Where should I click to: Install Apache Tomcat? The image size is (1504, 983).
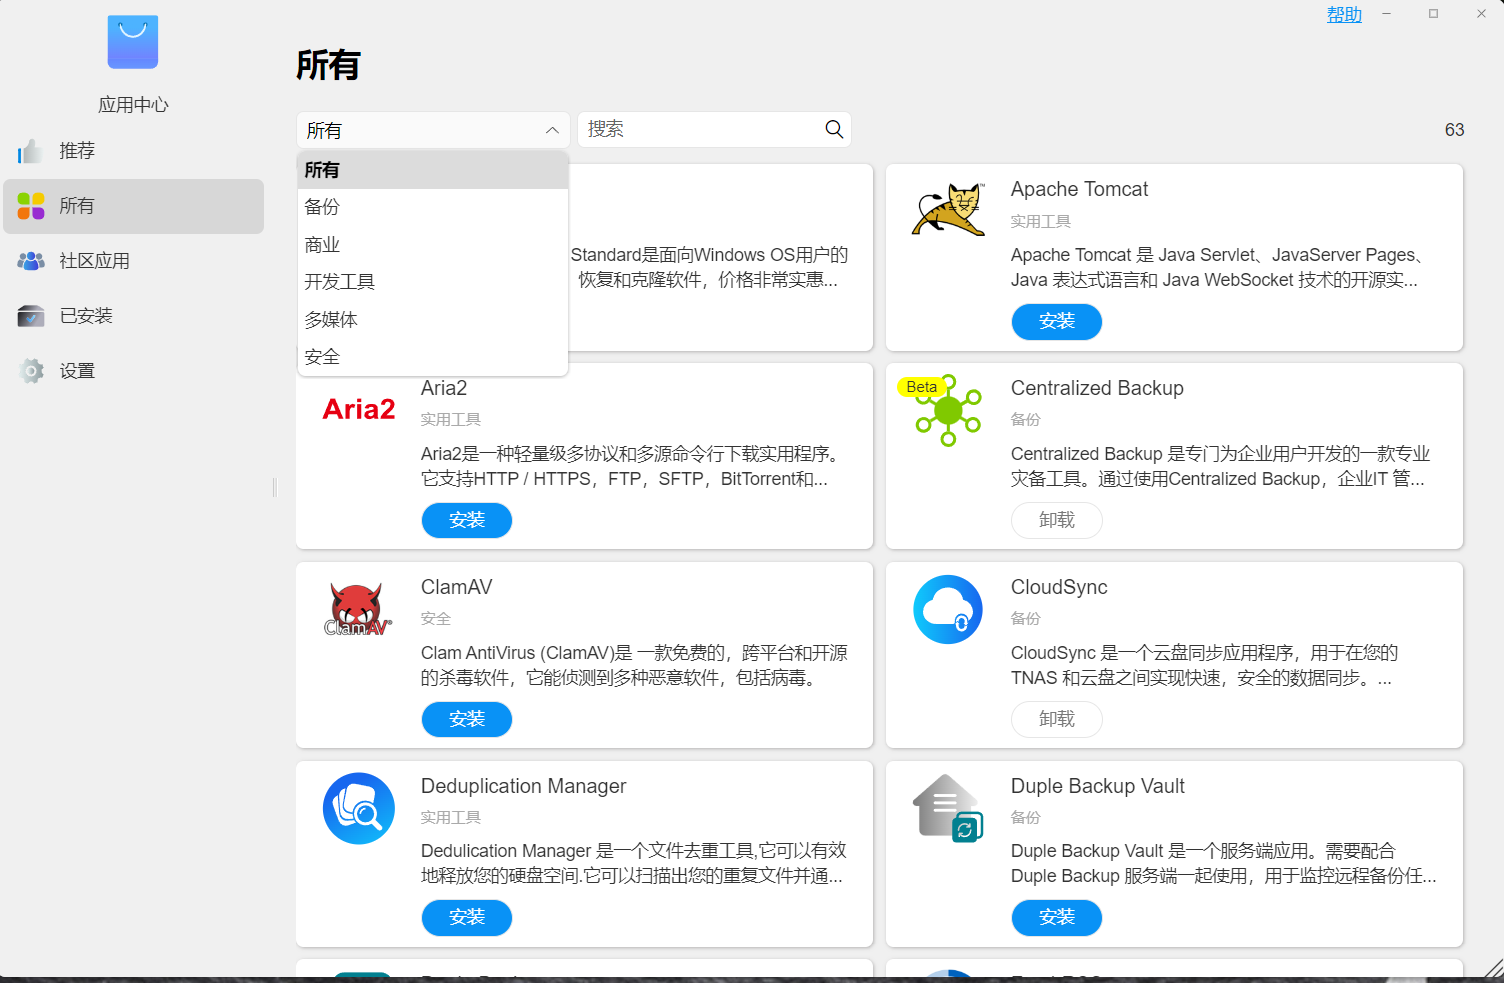[x=1056, y=321]
